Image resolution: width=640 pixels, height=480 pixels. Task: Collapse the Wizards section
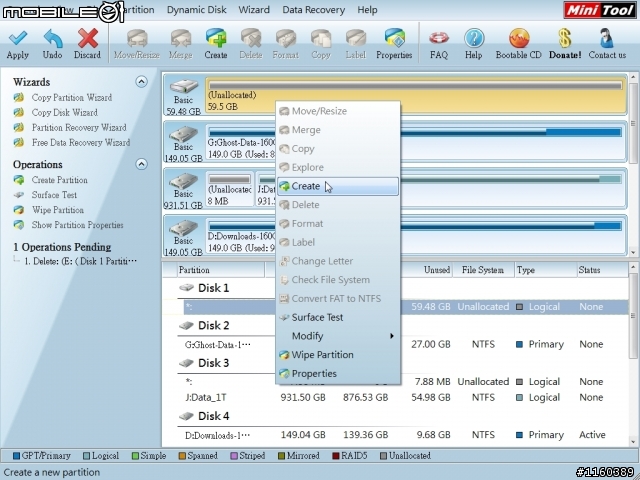(141, 82)
